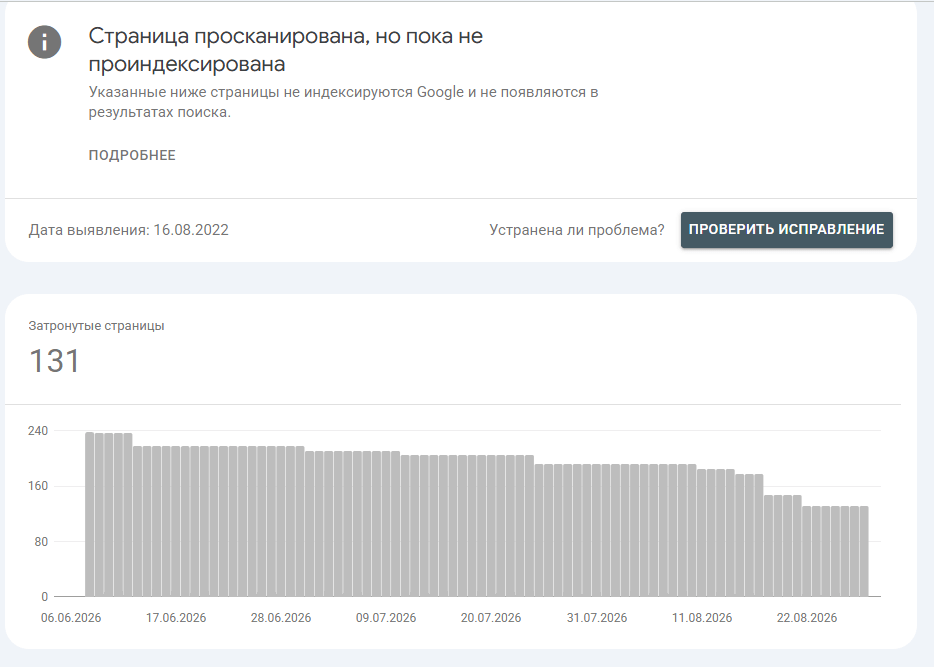This screenshot has width=934, height=667.
Task: Click the x-axis date 09.07.2026
Action: pyautogui.click(x=386, y=618)
